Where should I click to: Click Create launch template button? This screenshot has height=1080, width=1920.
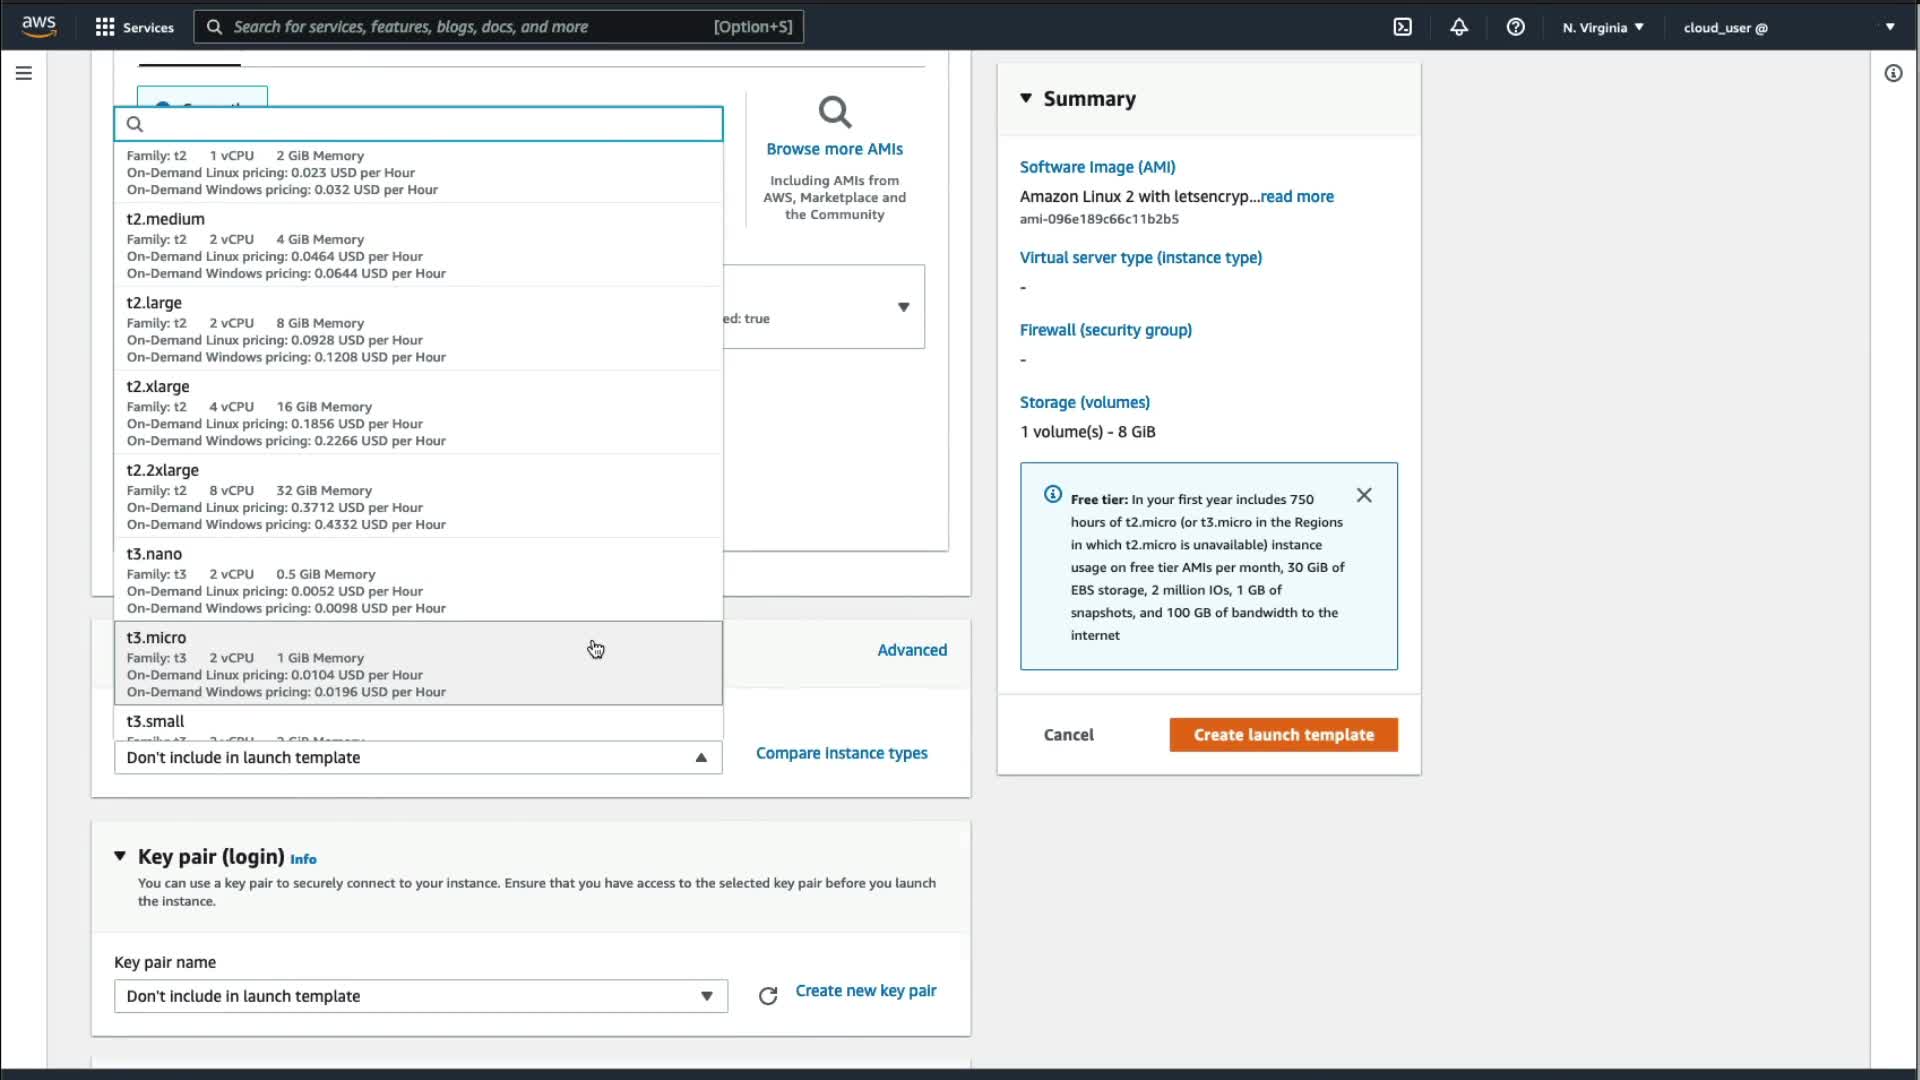[x=1283, y=735]
